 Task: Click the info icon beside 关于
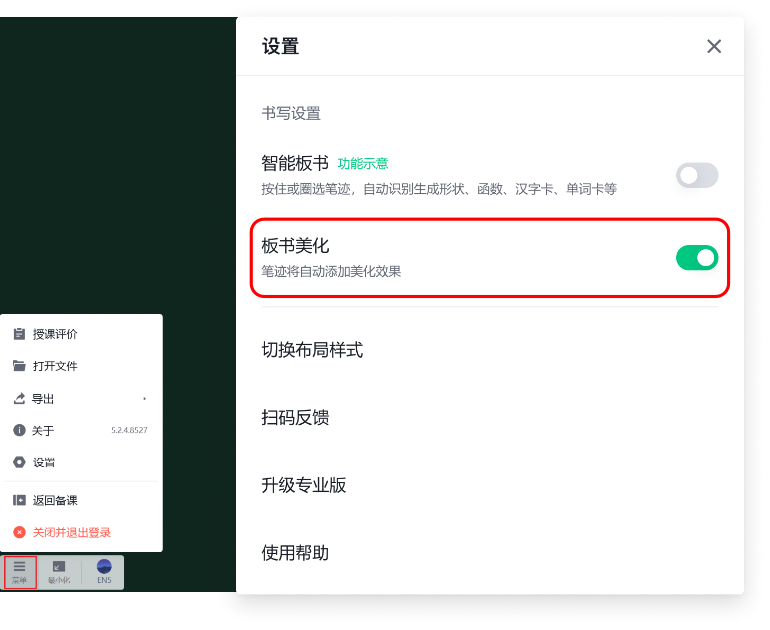pyautogui.click(x=19, y=431)
